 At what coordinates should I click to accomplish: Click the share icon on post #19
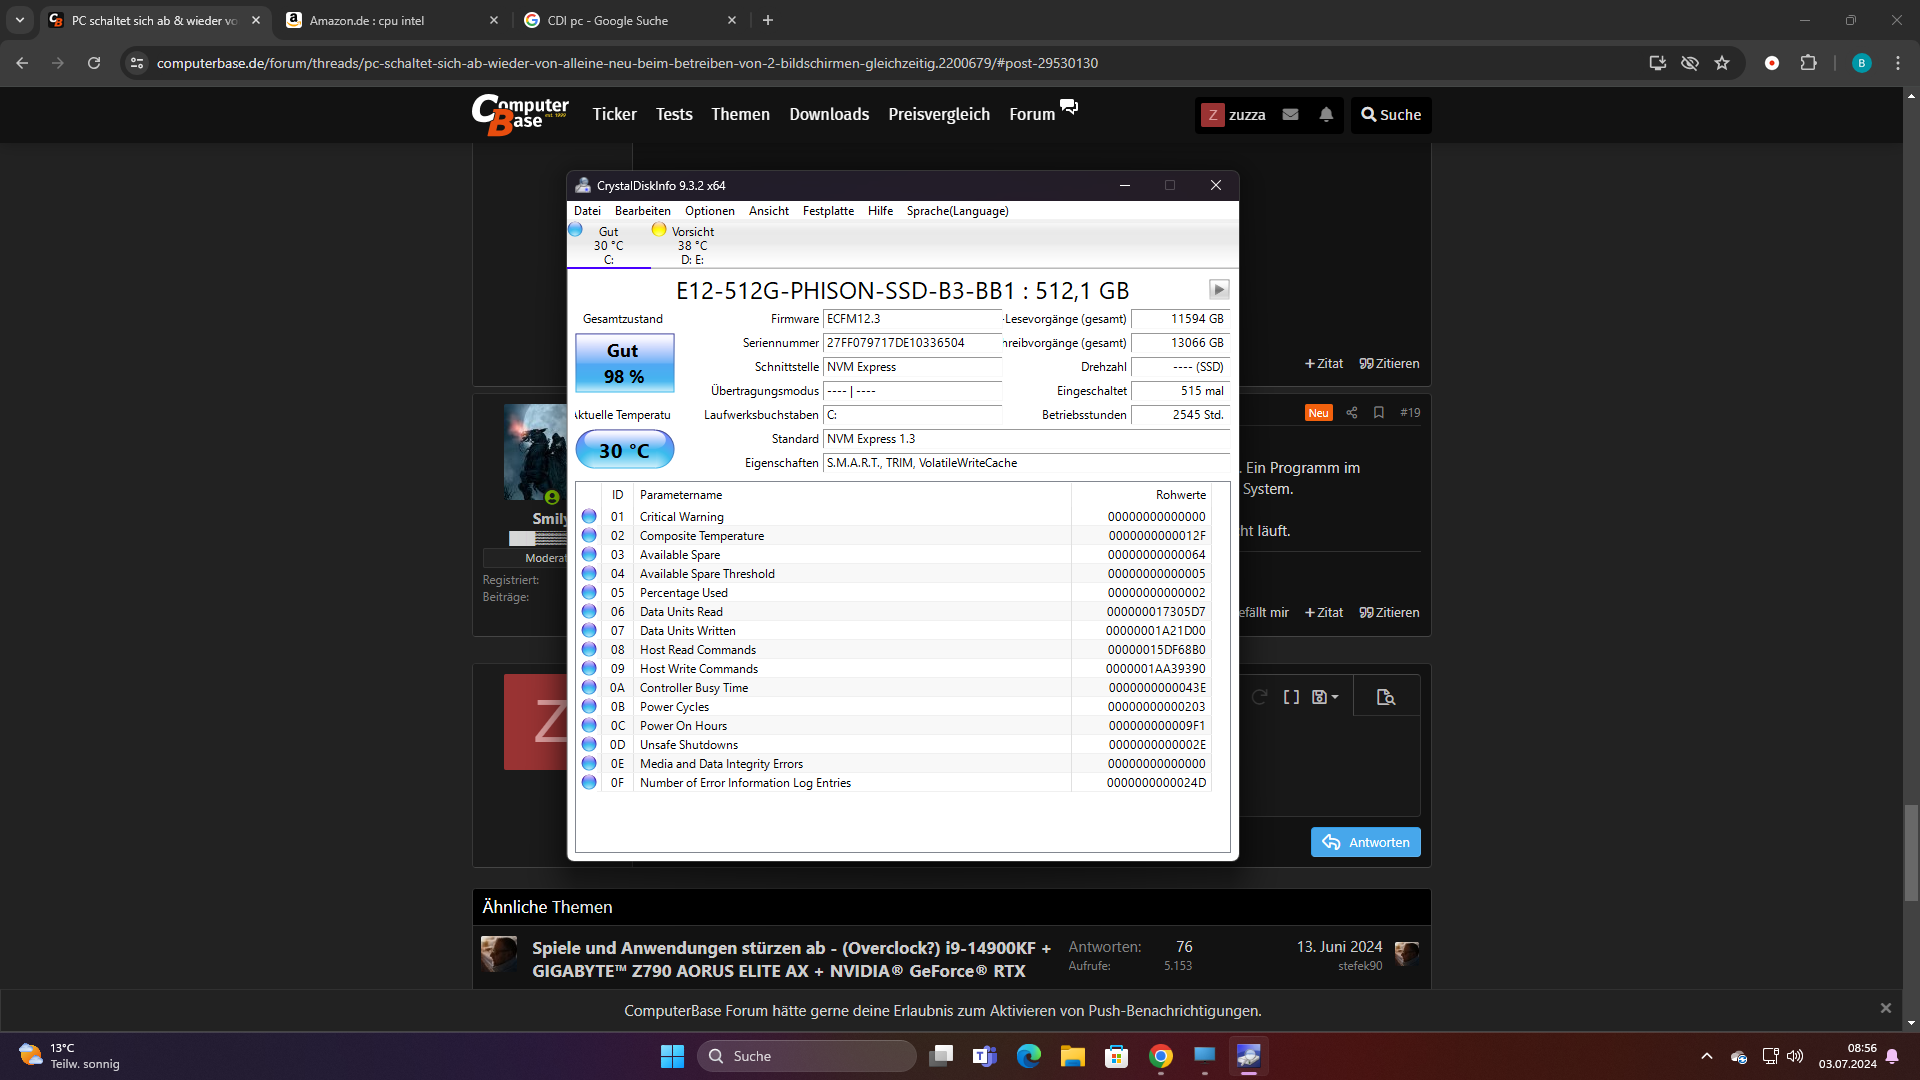[x=1351, y=413]
